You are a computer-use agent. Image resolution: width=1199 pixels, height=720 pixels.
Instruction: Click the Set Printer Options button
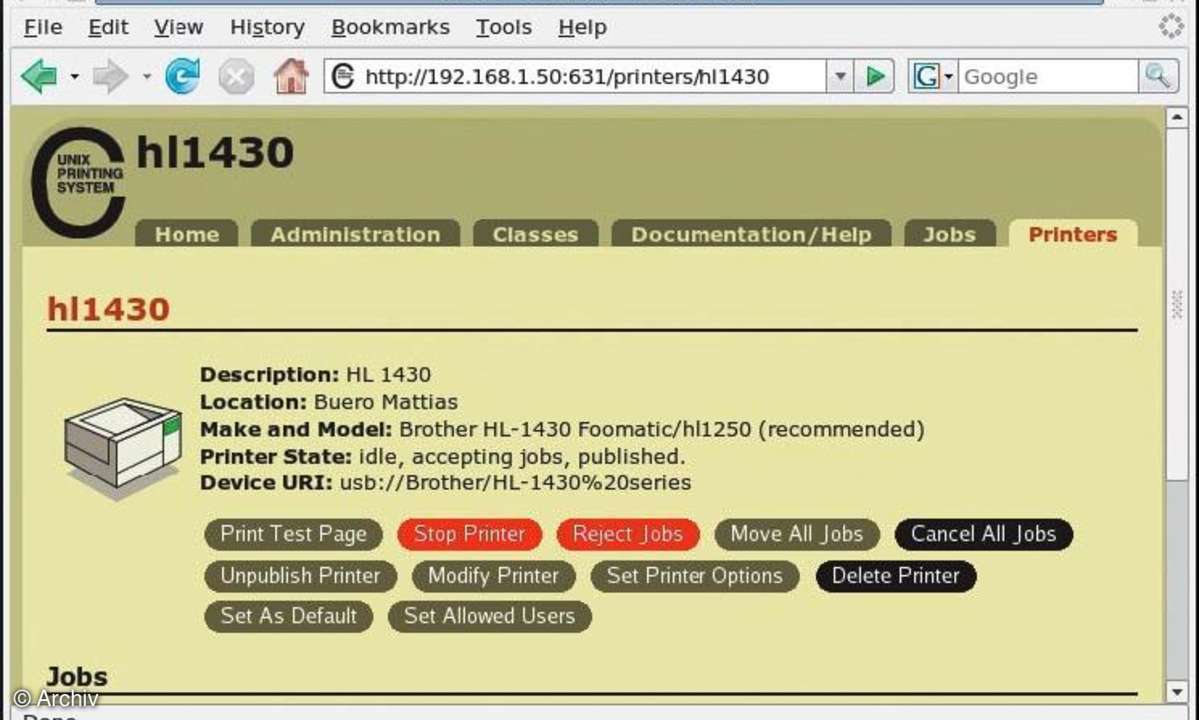694,576
